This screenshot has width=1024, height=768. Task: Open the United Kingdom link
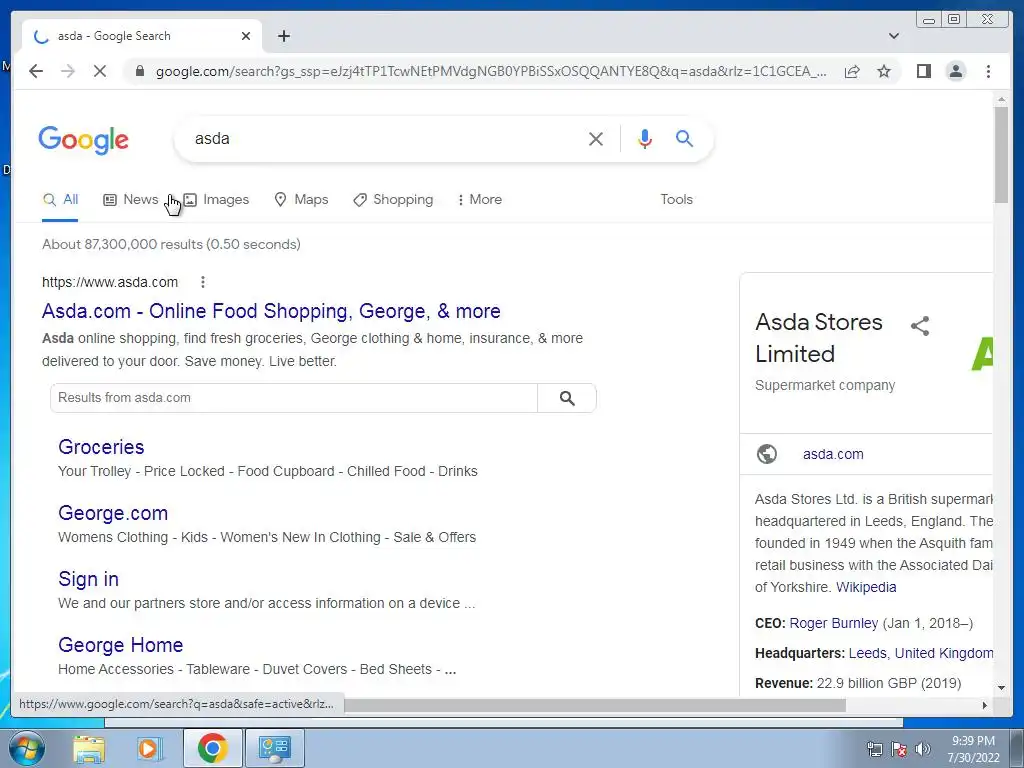point(944,653)
